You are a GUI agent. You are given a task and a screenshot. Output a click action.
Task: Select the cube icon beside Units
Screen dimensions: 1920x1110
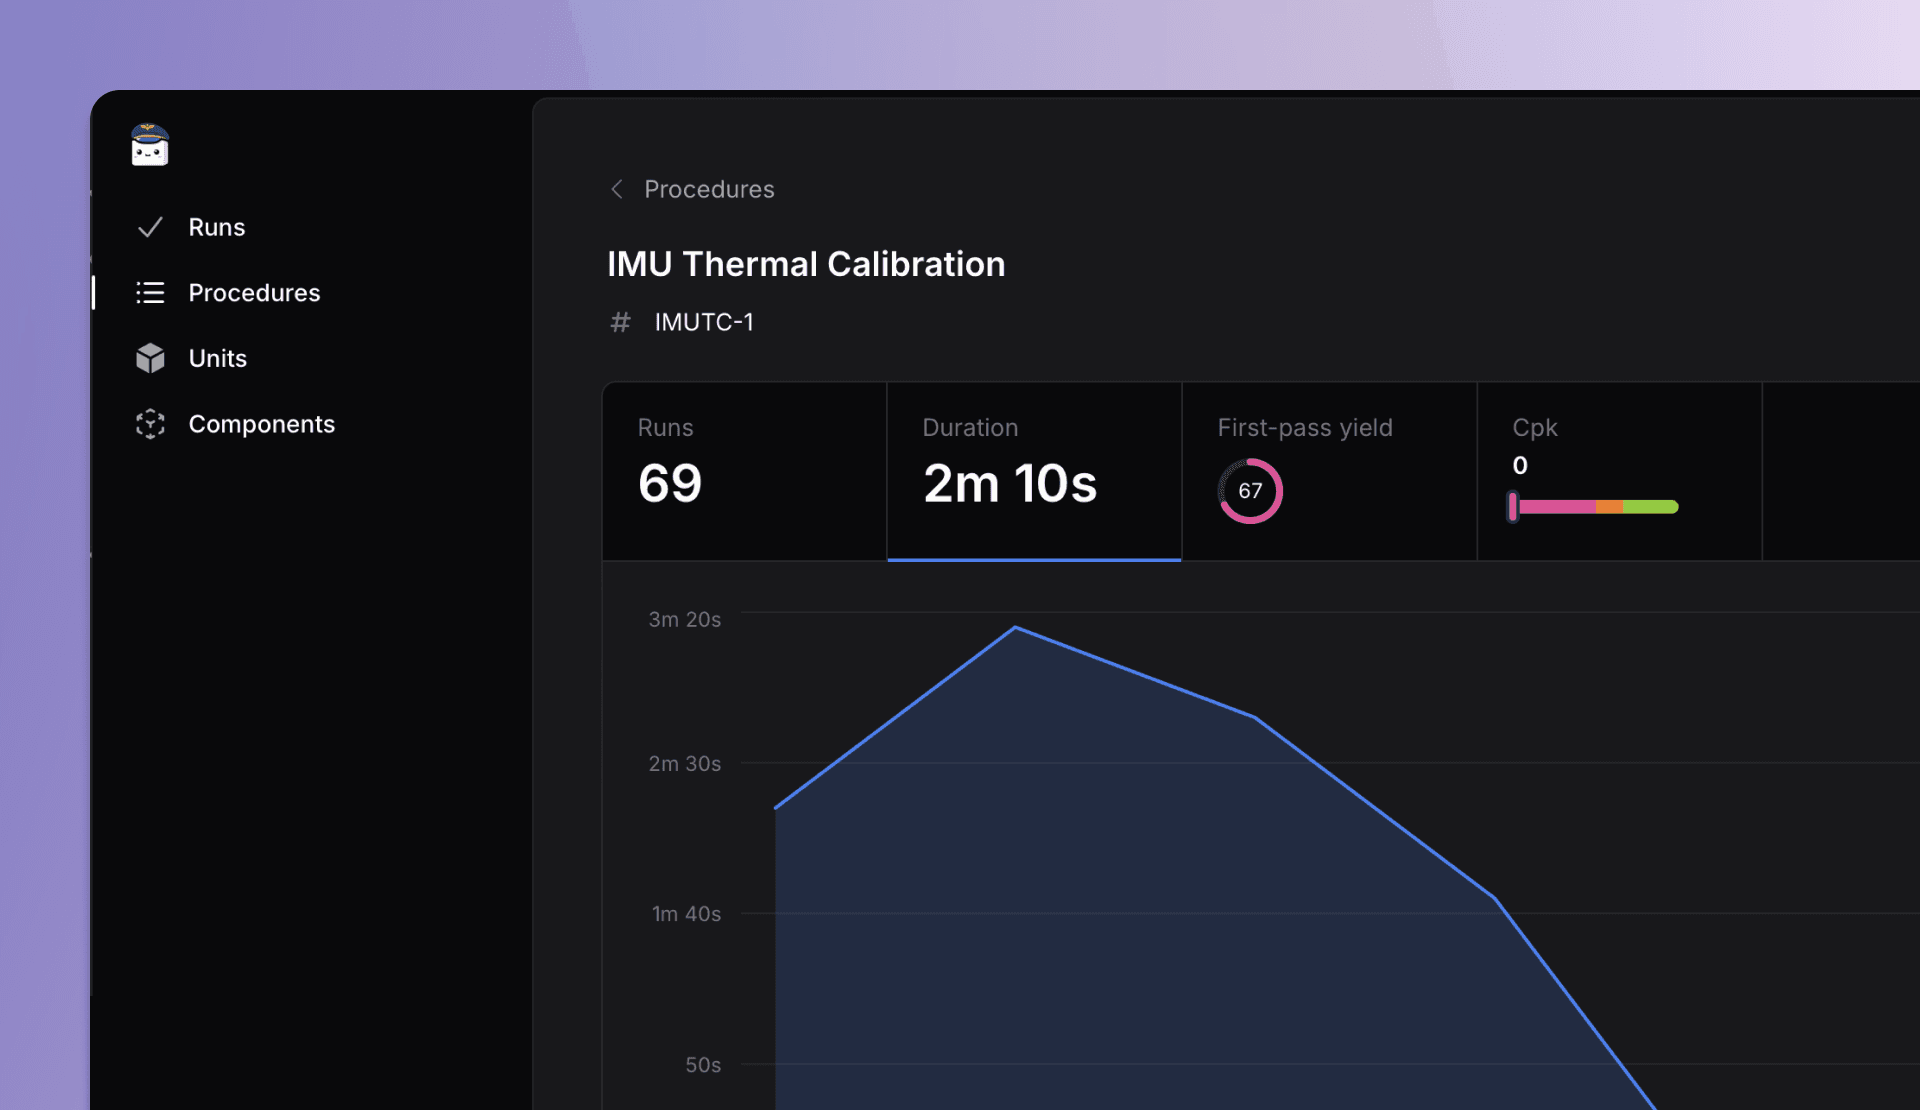coord(150,358)
